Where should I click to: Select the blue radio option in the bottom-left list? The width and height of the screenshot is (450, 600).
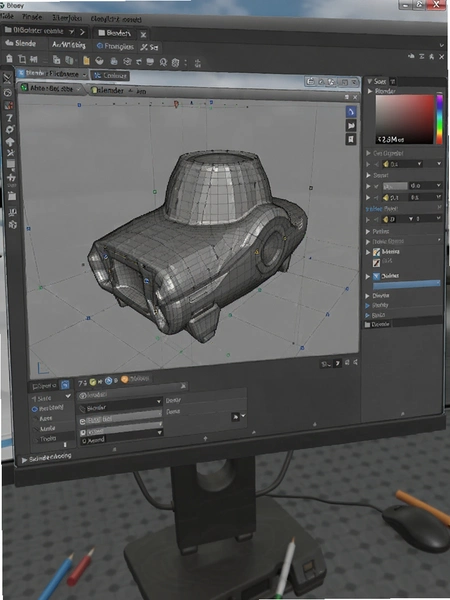click(34, 409)
